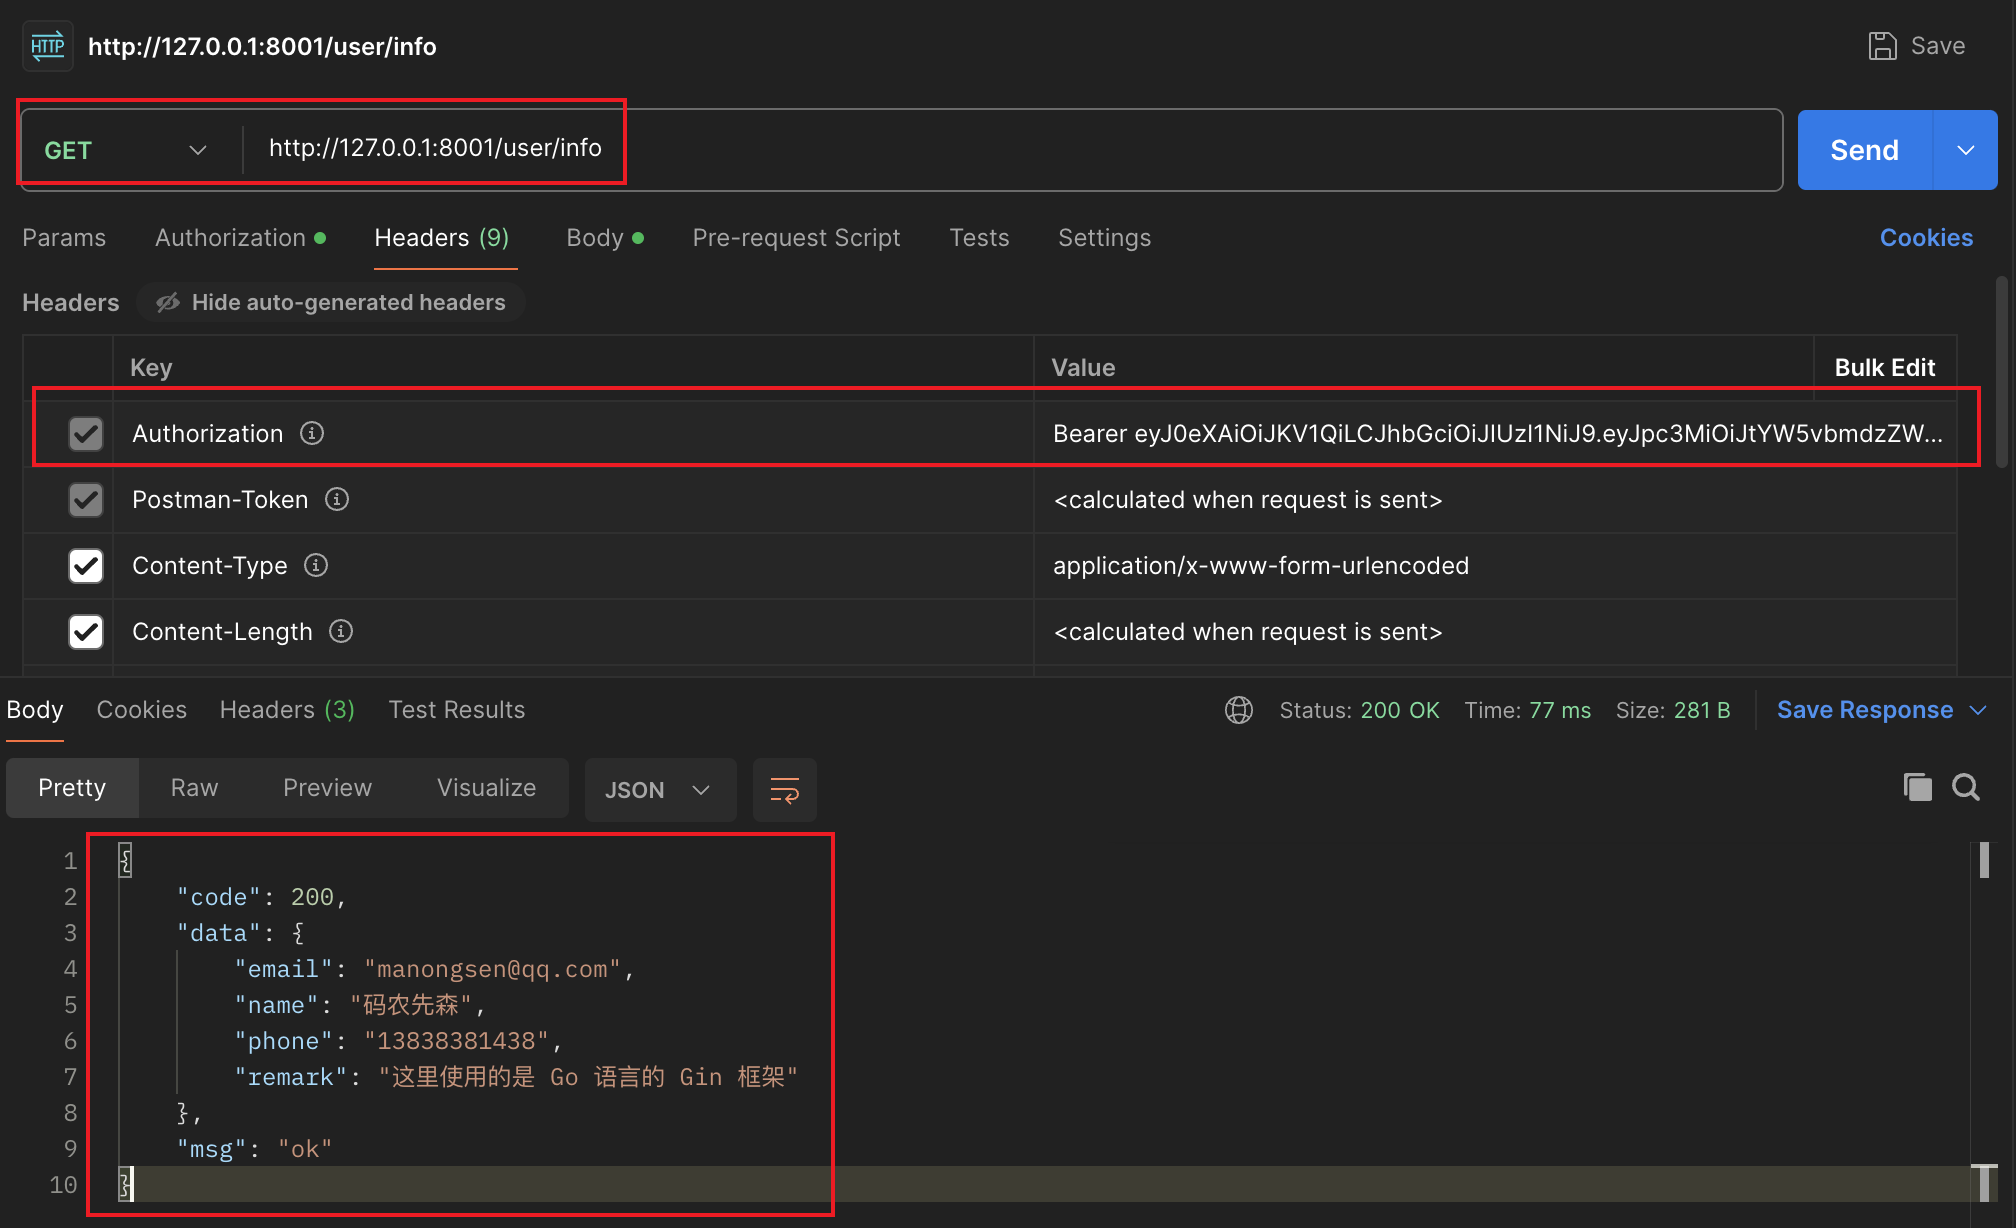
Task: Click the "code": 200 line
Action: [261, 897]
